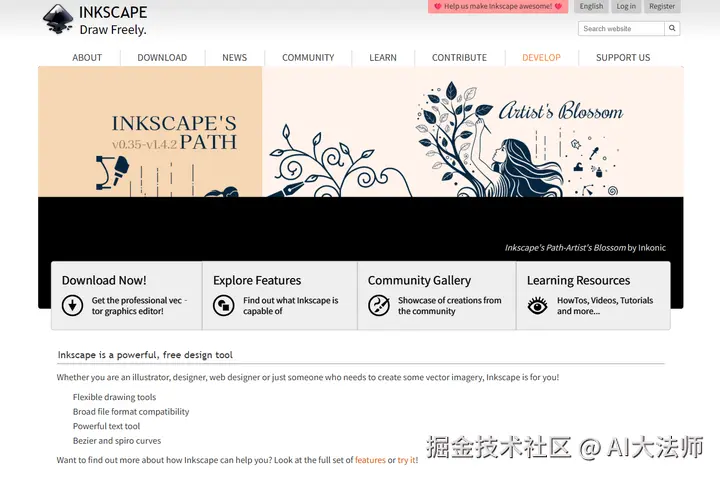
Task: Open the About menu
Action: pos(87,58)
